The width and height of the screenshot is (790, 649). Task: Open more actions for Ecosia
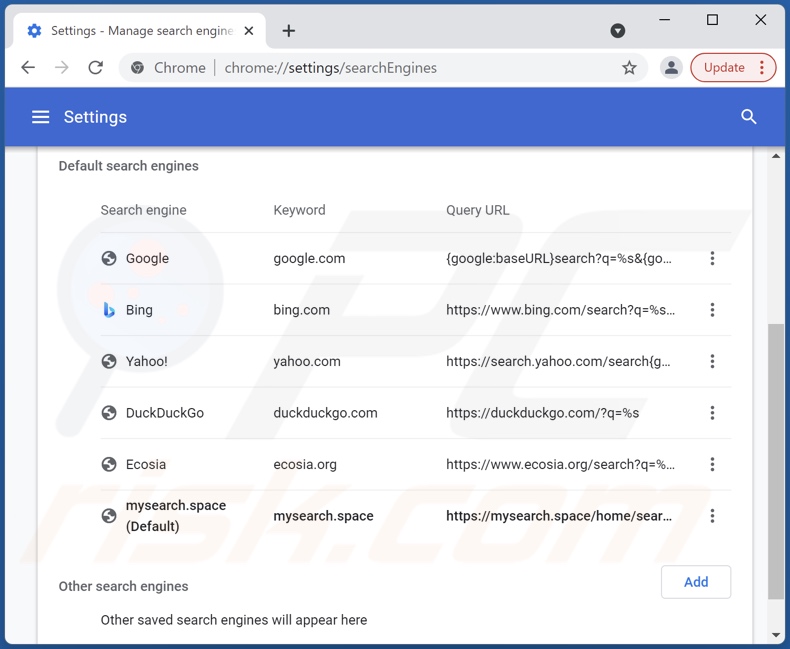[x=712, y=464]
